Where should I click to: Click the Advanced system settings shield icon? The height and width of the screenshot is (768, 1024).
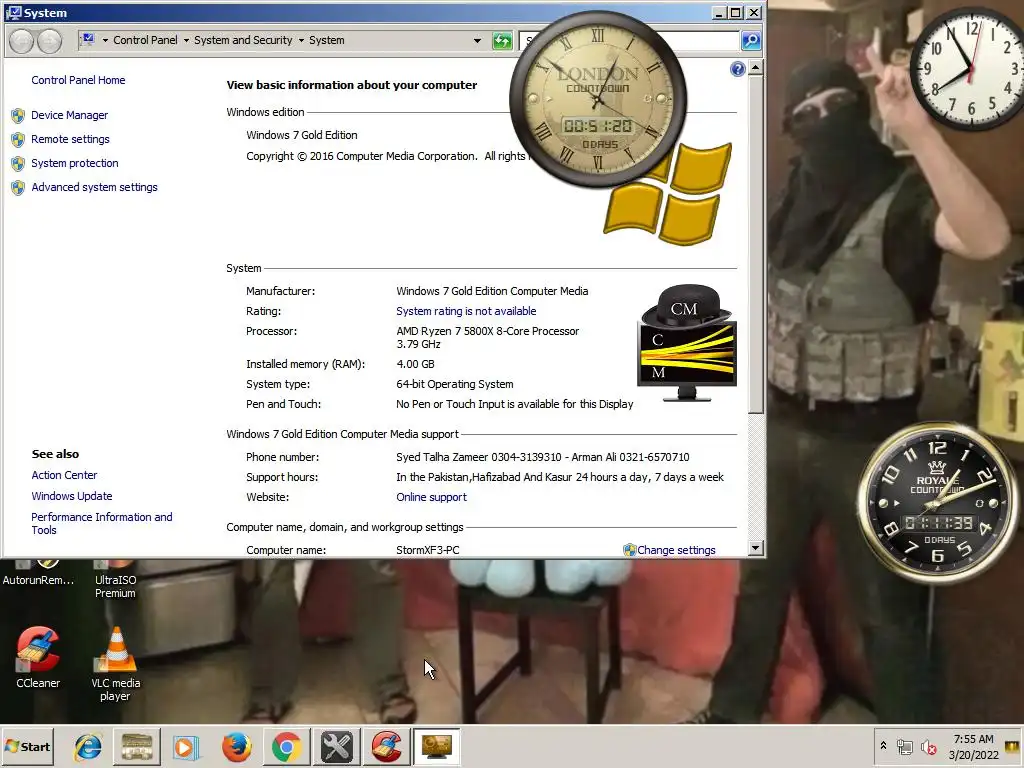tap(18, 188)
